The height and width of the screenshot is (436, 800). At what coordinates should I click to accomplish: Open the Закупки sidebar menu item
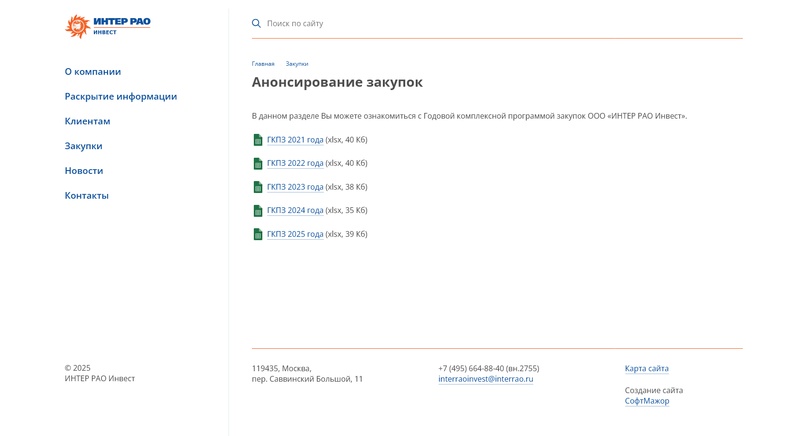[84, 146]
